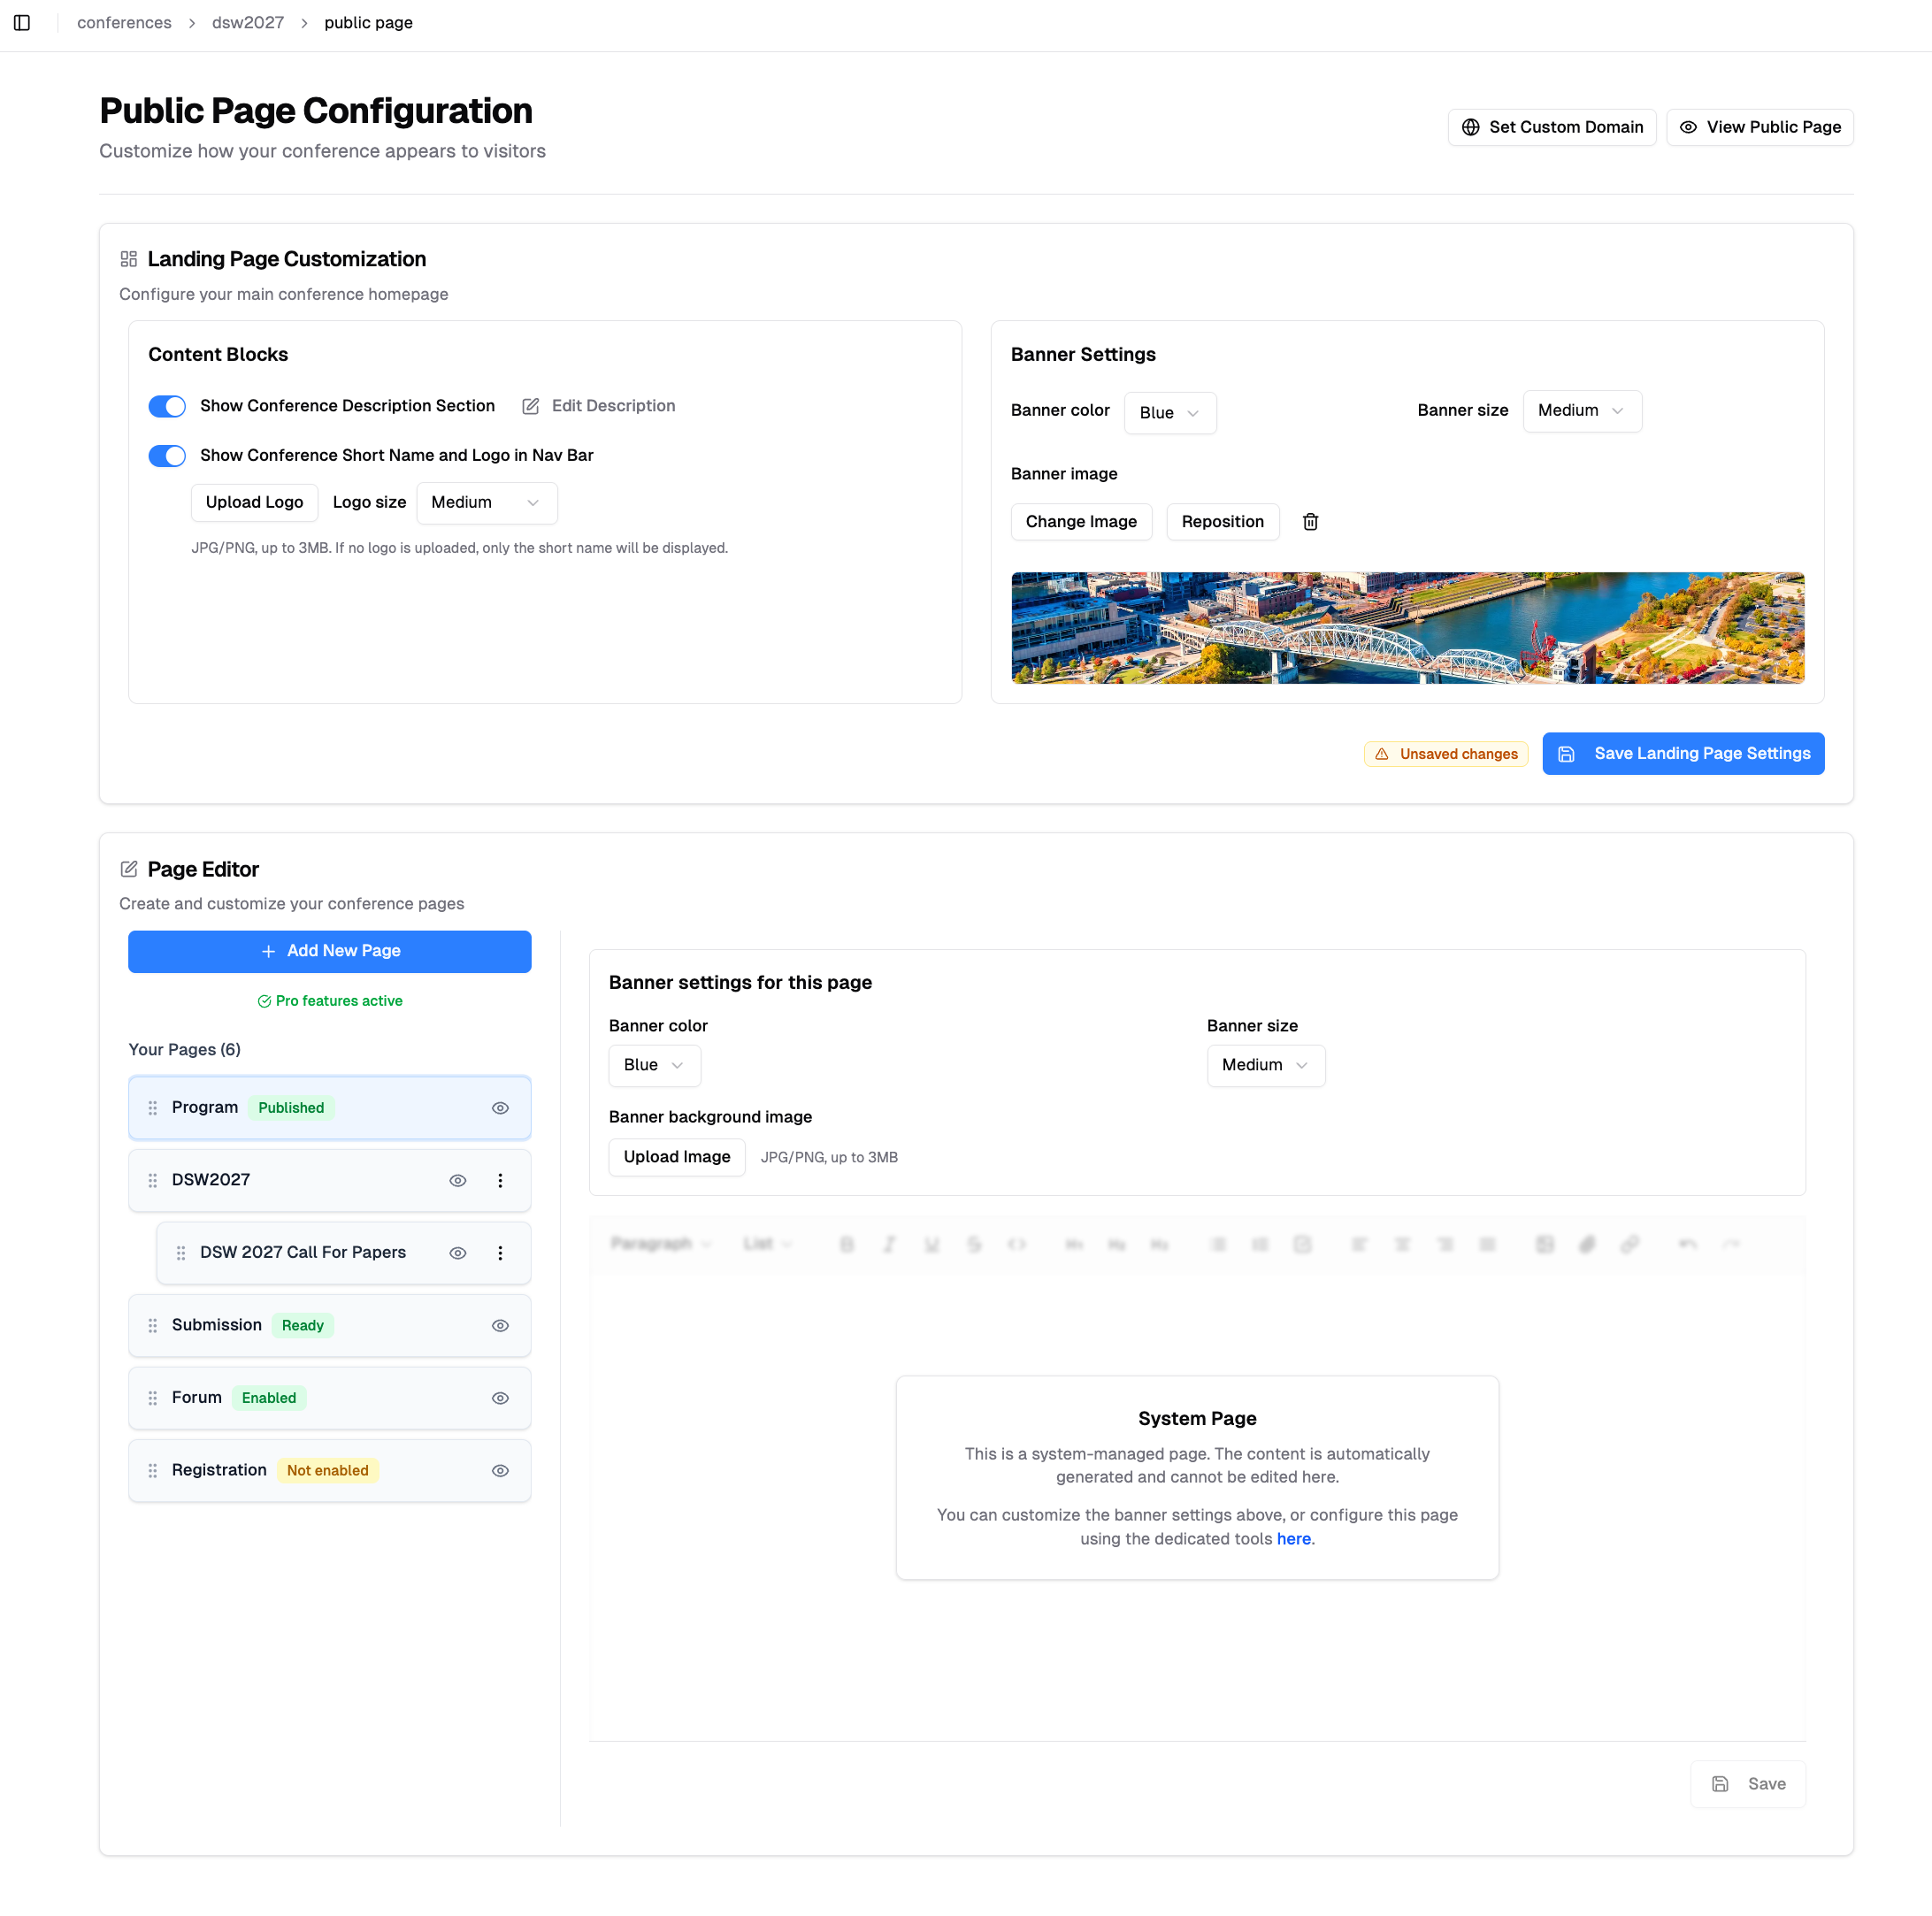Click the banner image preview thumbnail
The width and height of the screenshot is (1932, 1916).
(1407, 627)
